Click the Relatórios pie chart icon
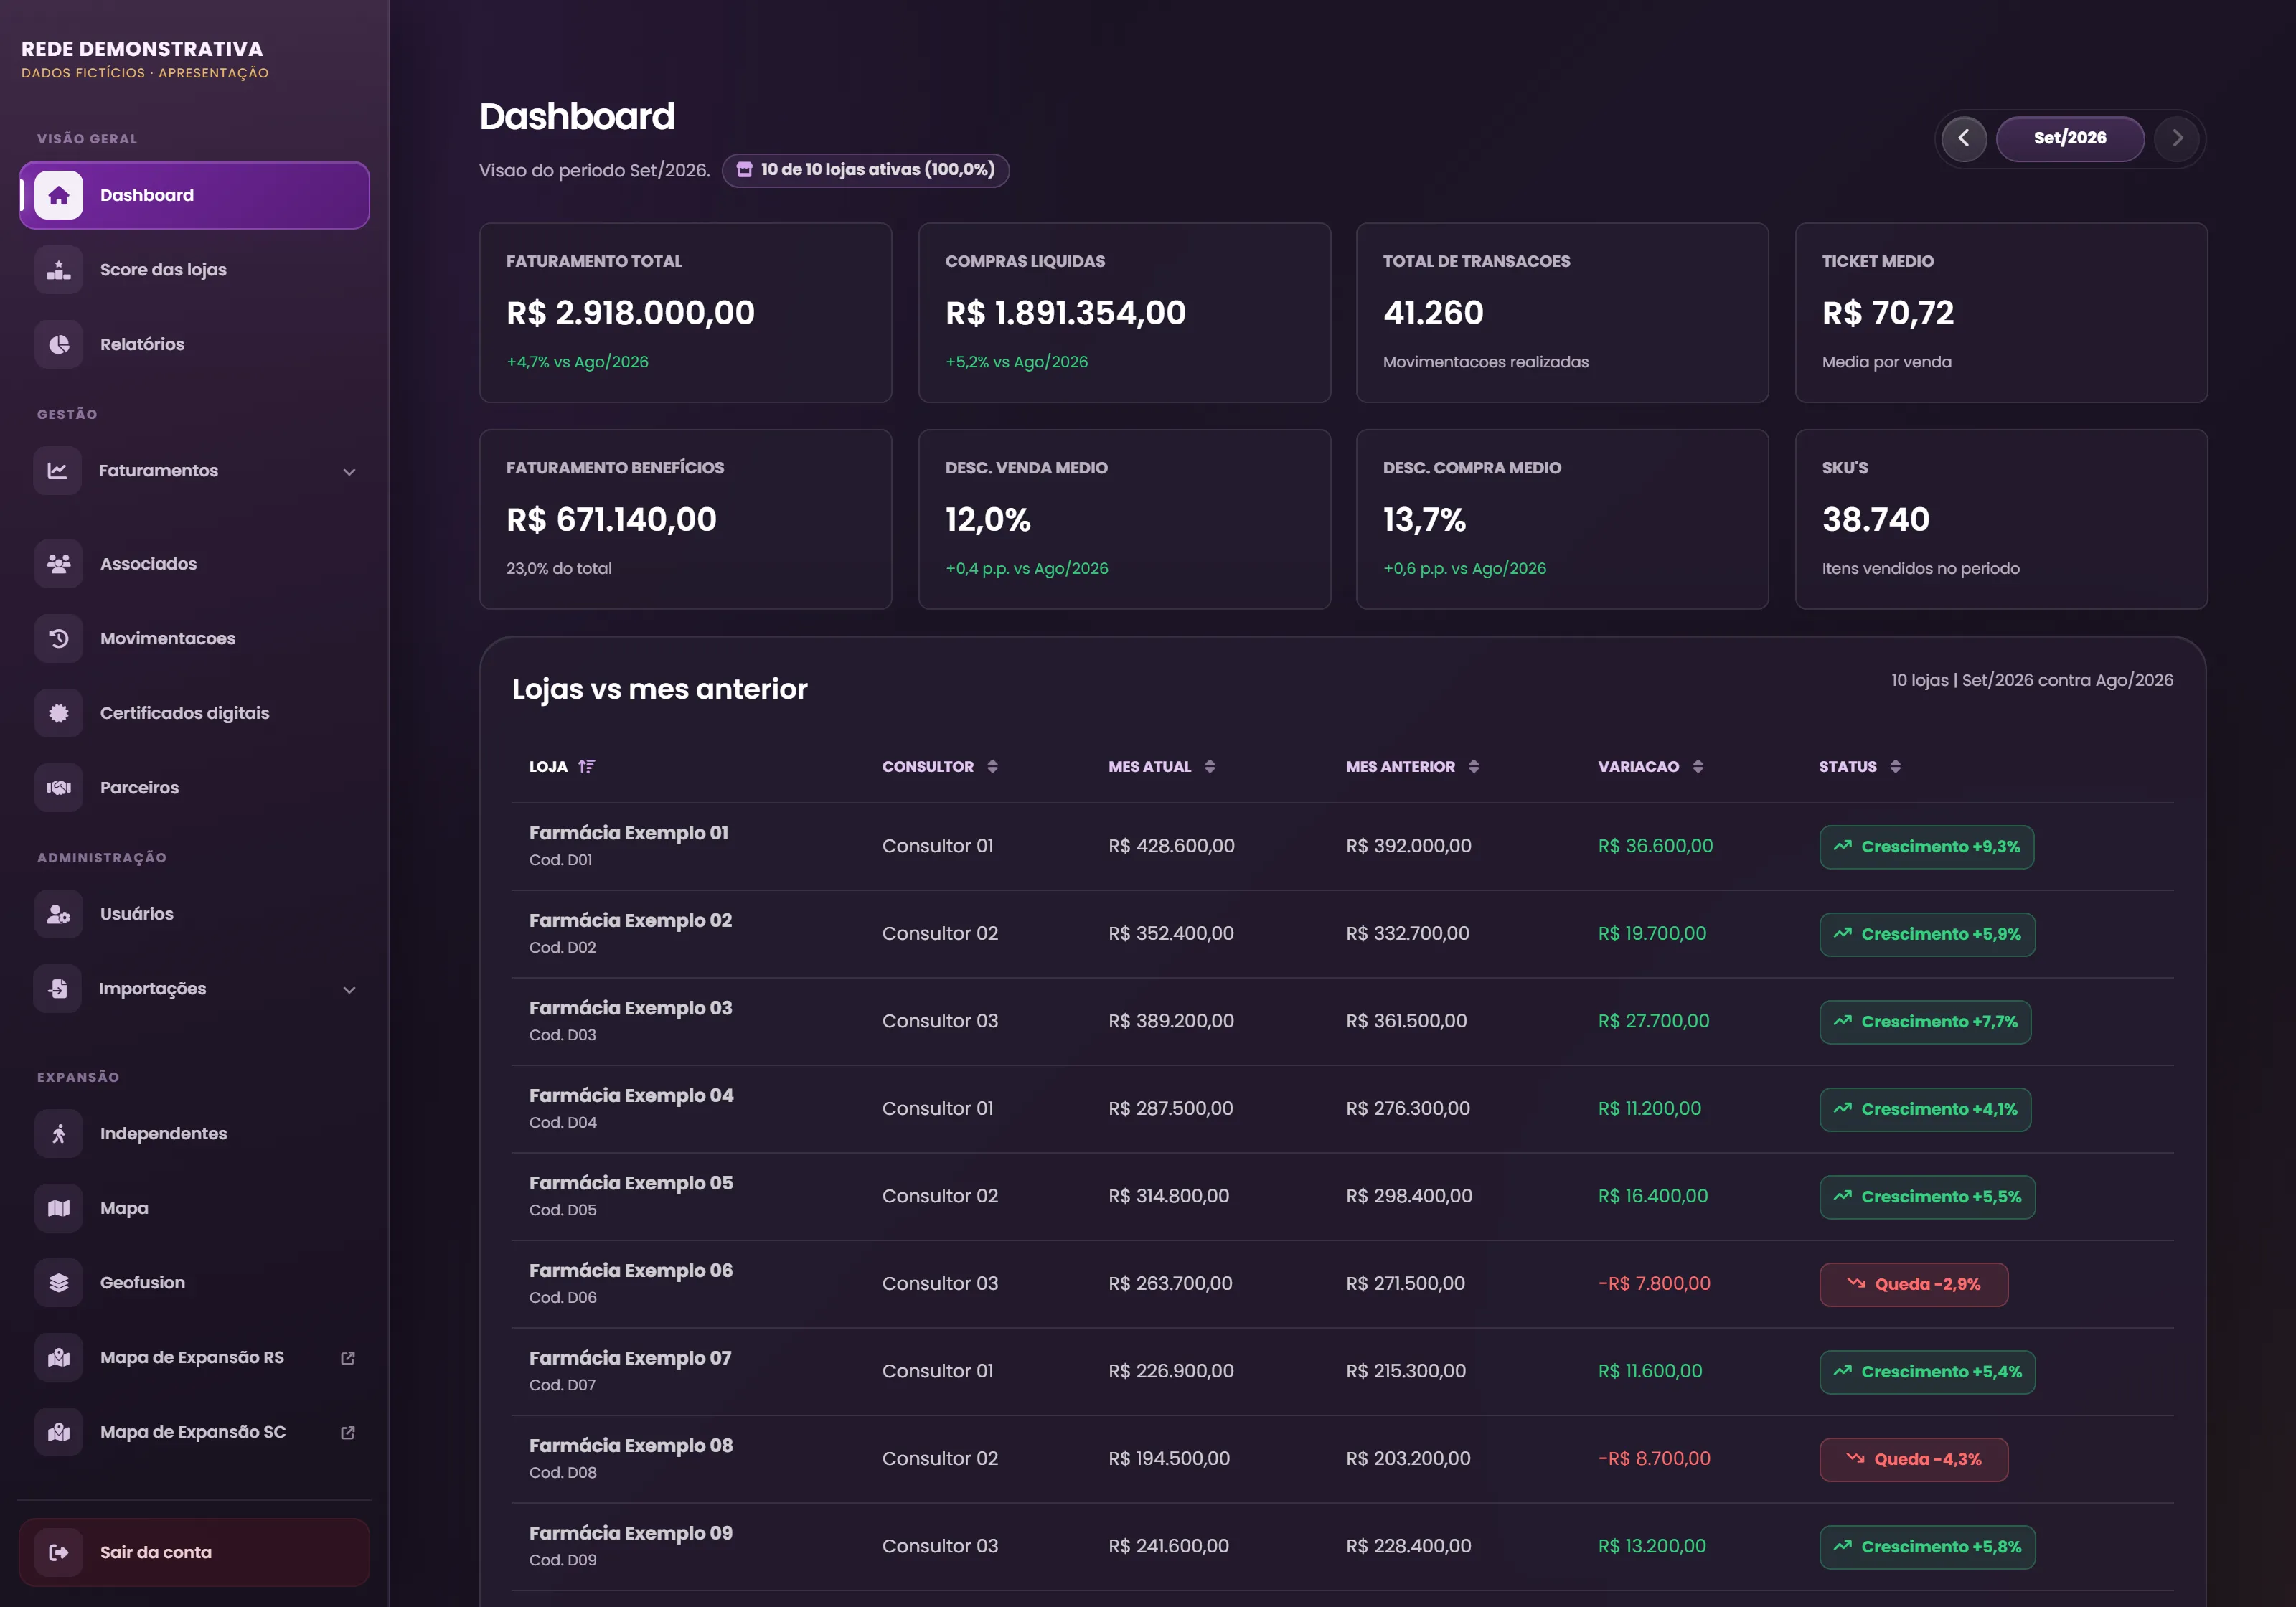 [x=59, y=344]
